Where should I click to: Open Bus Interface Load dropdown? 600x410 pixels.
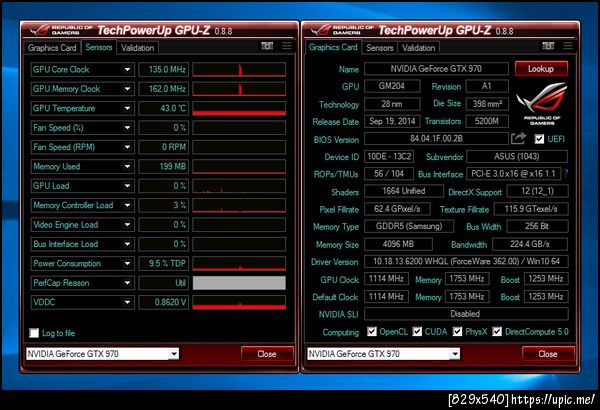click(x=127, y=244)
